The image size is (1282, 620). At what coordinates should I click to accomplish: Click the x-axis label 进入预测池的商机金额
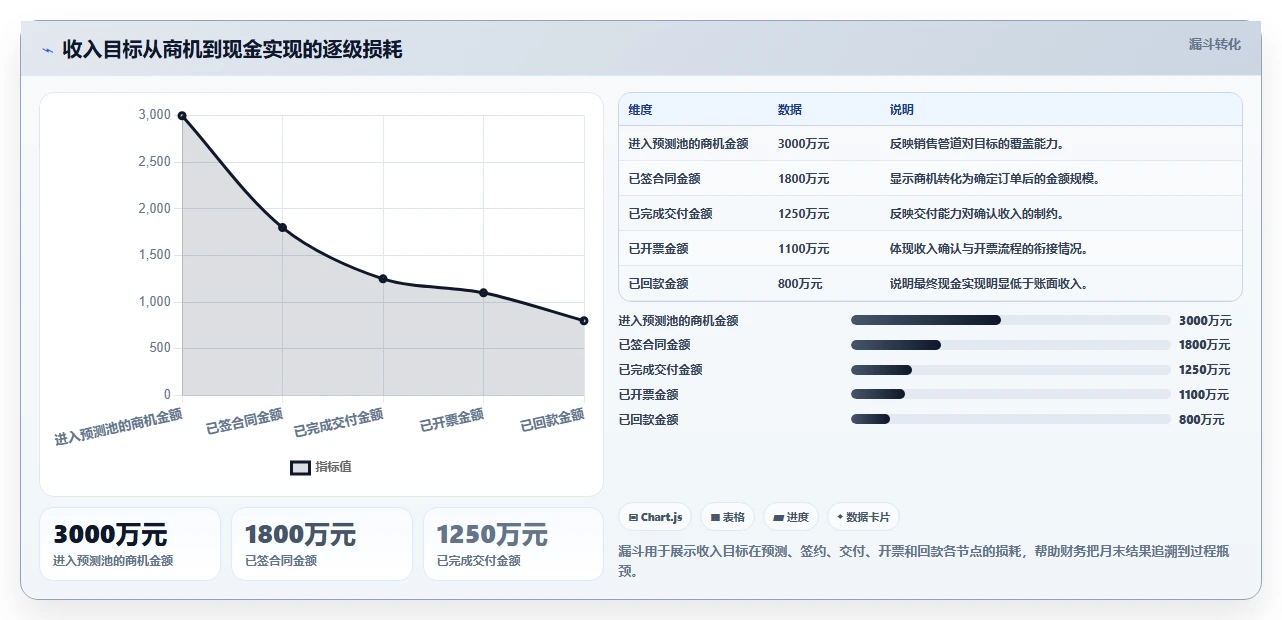point(119,426)
